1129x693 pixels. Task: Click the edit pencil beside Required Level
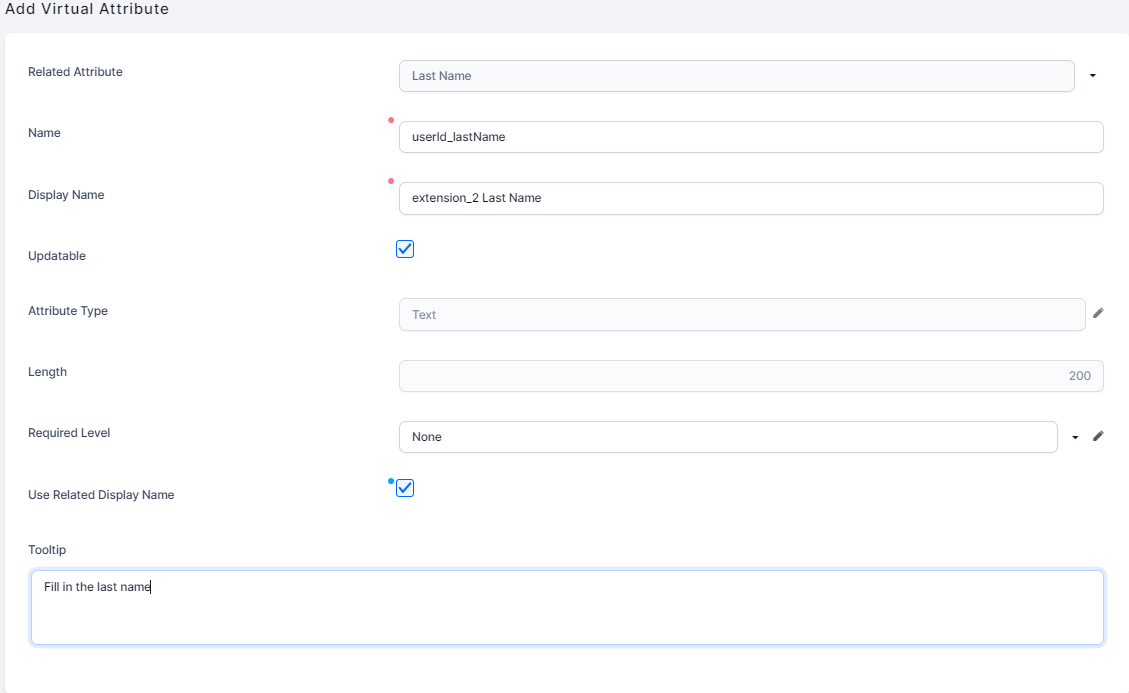1097,436
